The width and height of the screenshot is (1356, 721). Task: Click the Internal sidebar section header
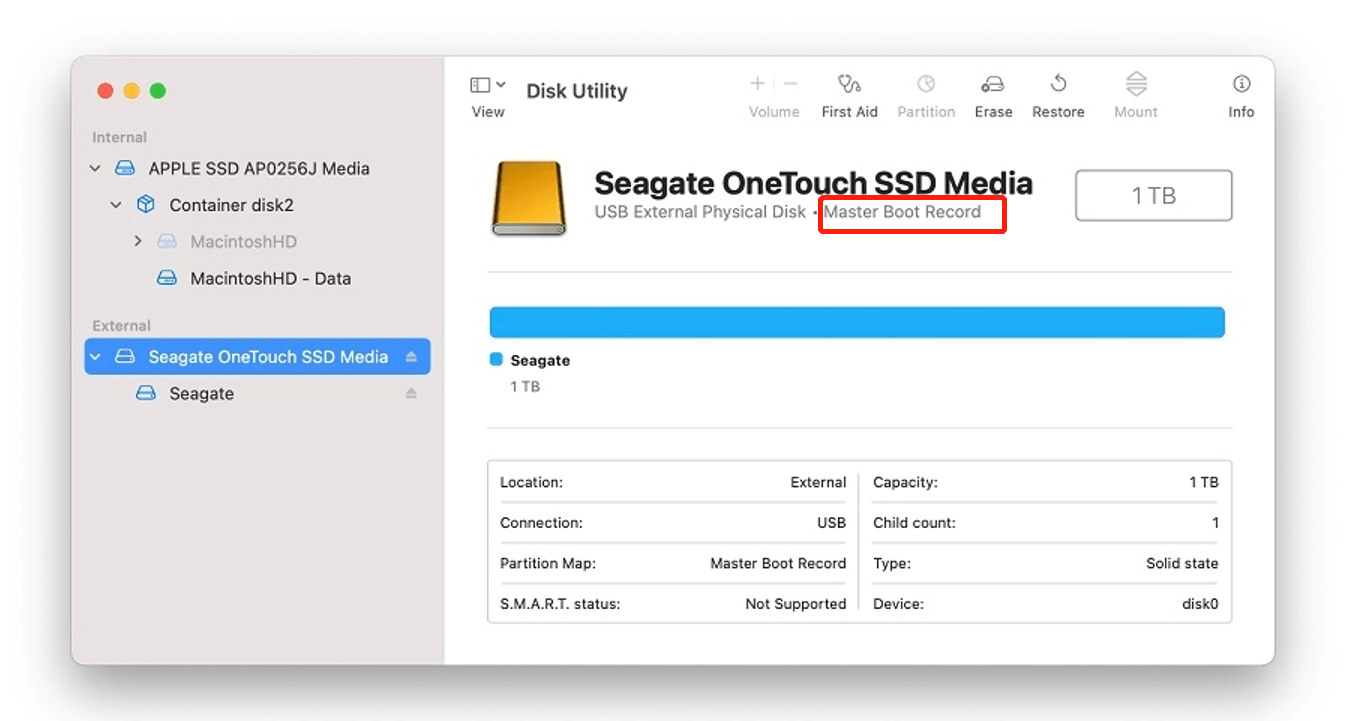[x=119, y=137]
